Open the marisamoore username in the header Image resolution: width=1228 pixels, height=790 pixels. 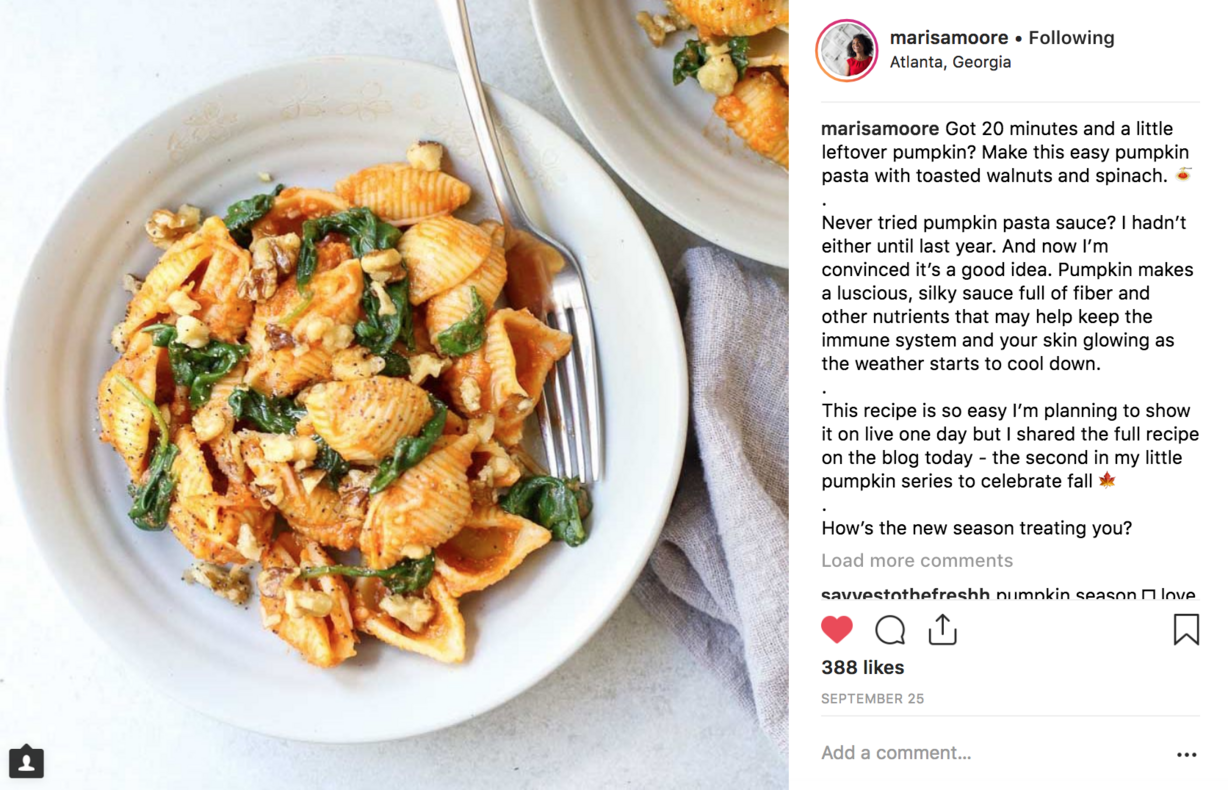tap(949, 38)
